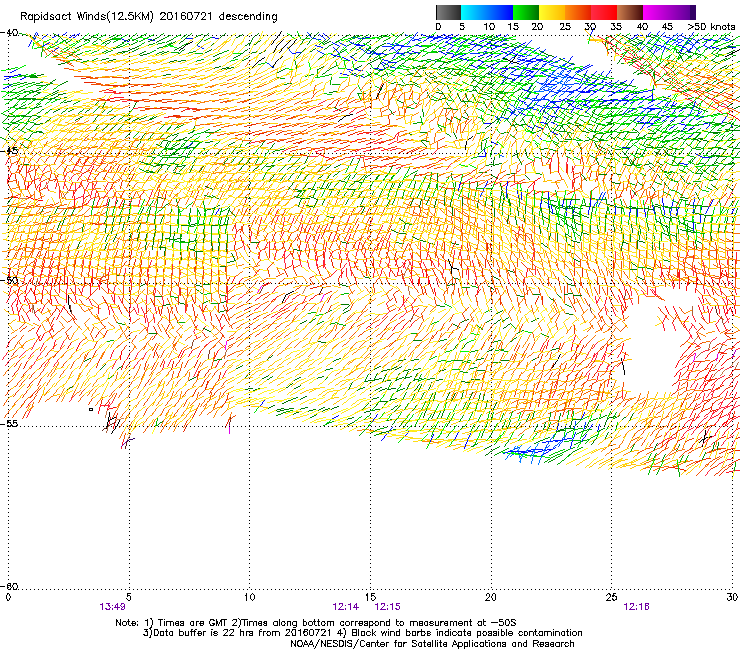Click the latitude axis label "-55"
The height and width of the screenshot is (650, 740).
click(9, 424)
